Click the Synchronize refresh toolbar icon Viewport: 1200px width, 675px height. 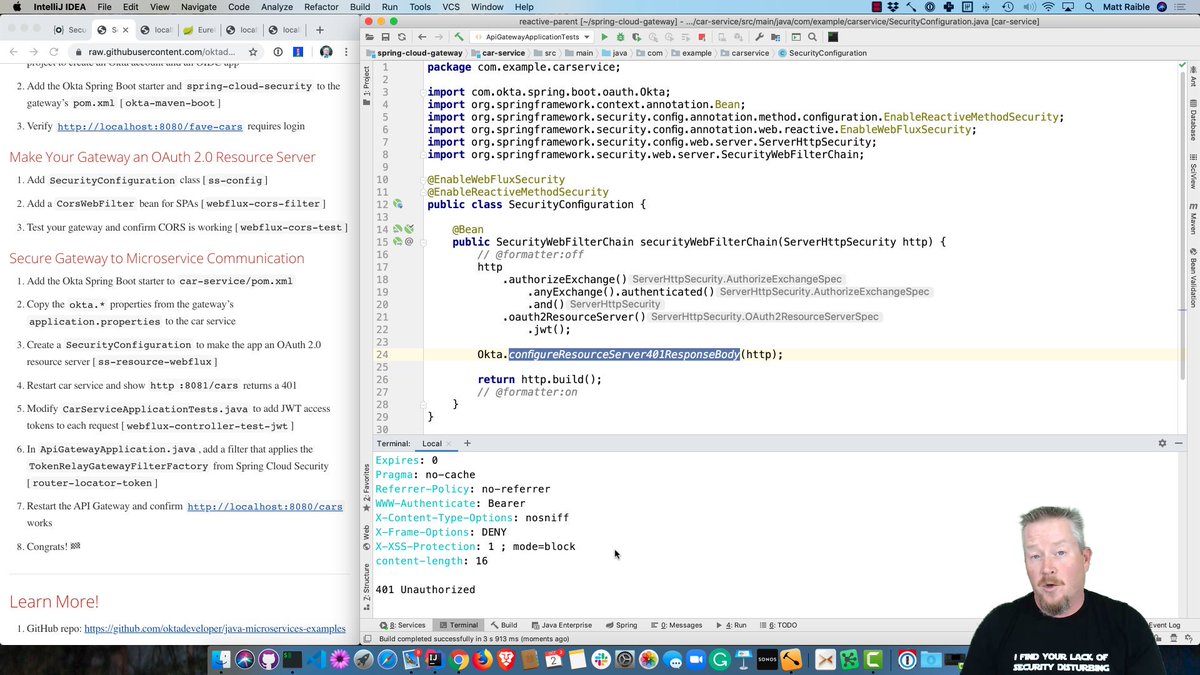pyautogui.click(x=402, y=37)
